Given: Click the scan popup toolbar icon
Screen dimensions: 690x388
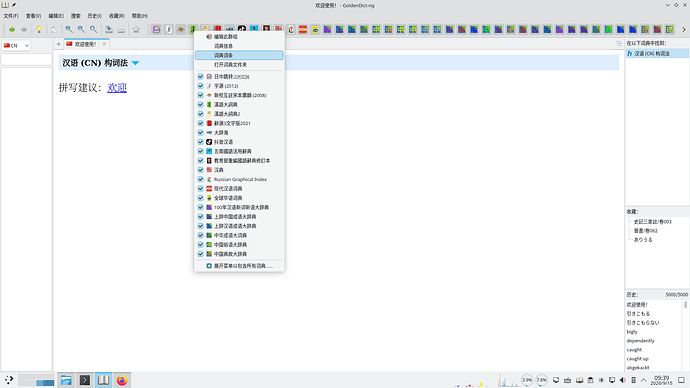Looking at the screenshot, I should [x=54, y=29].
